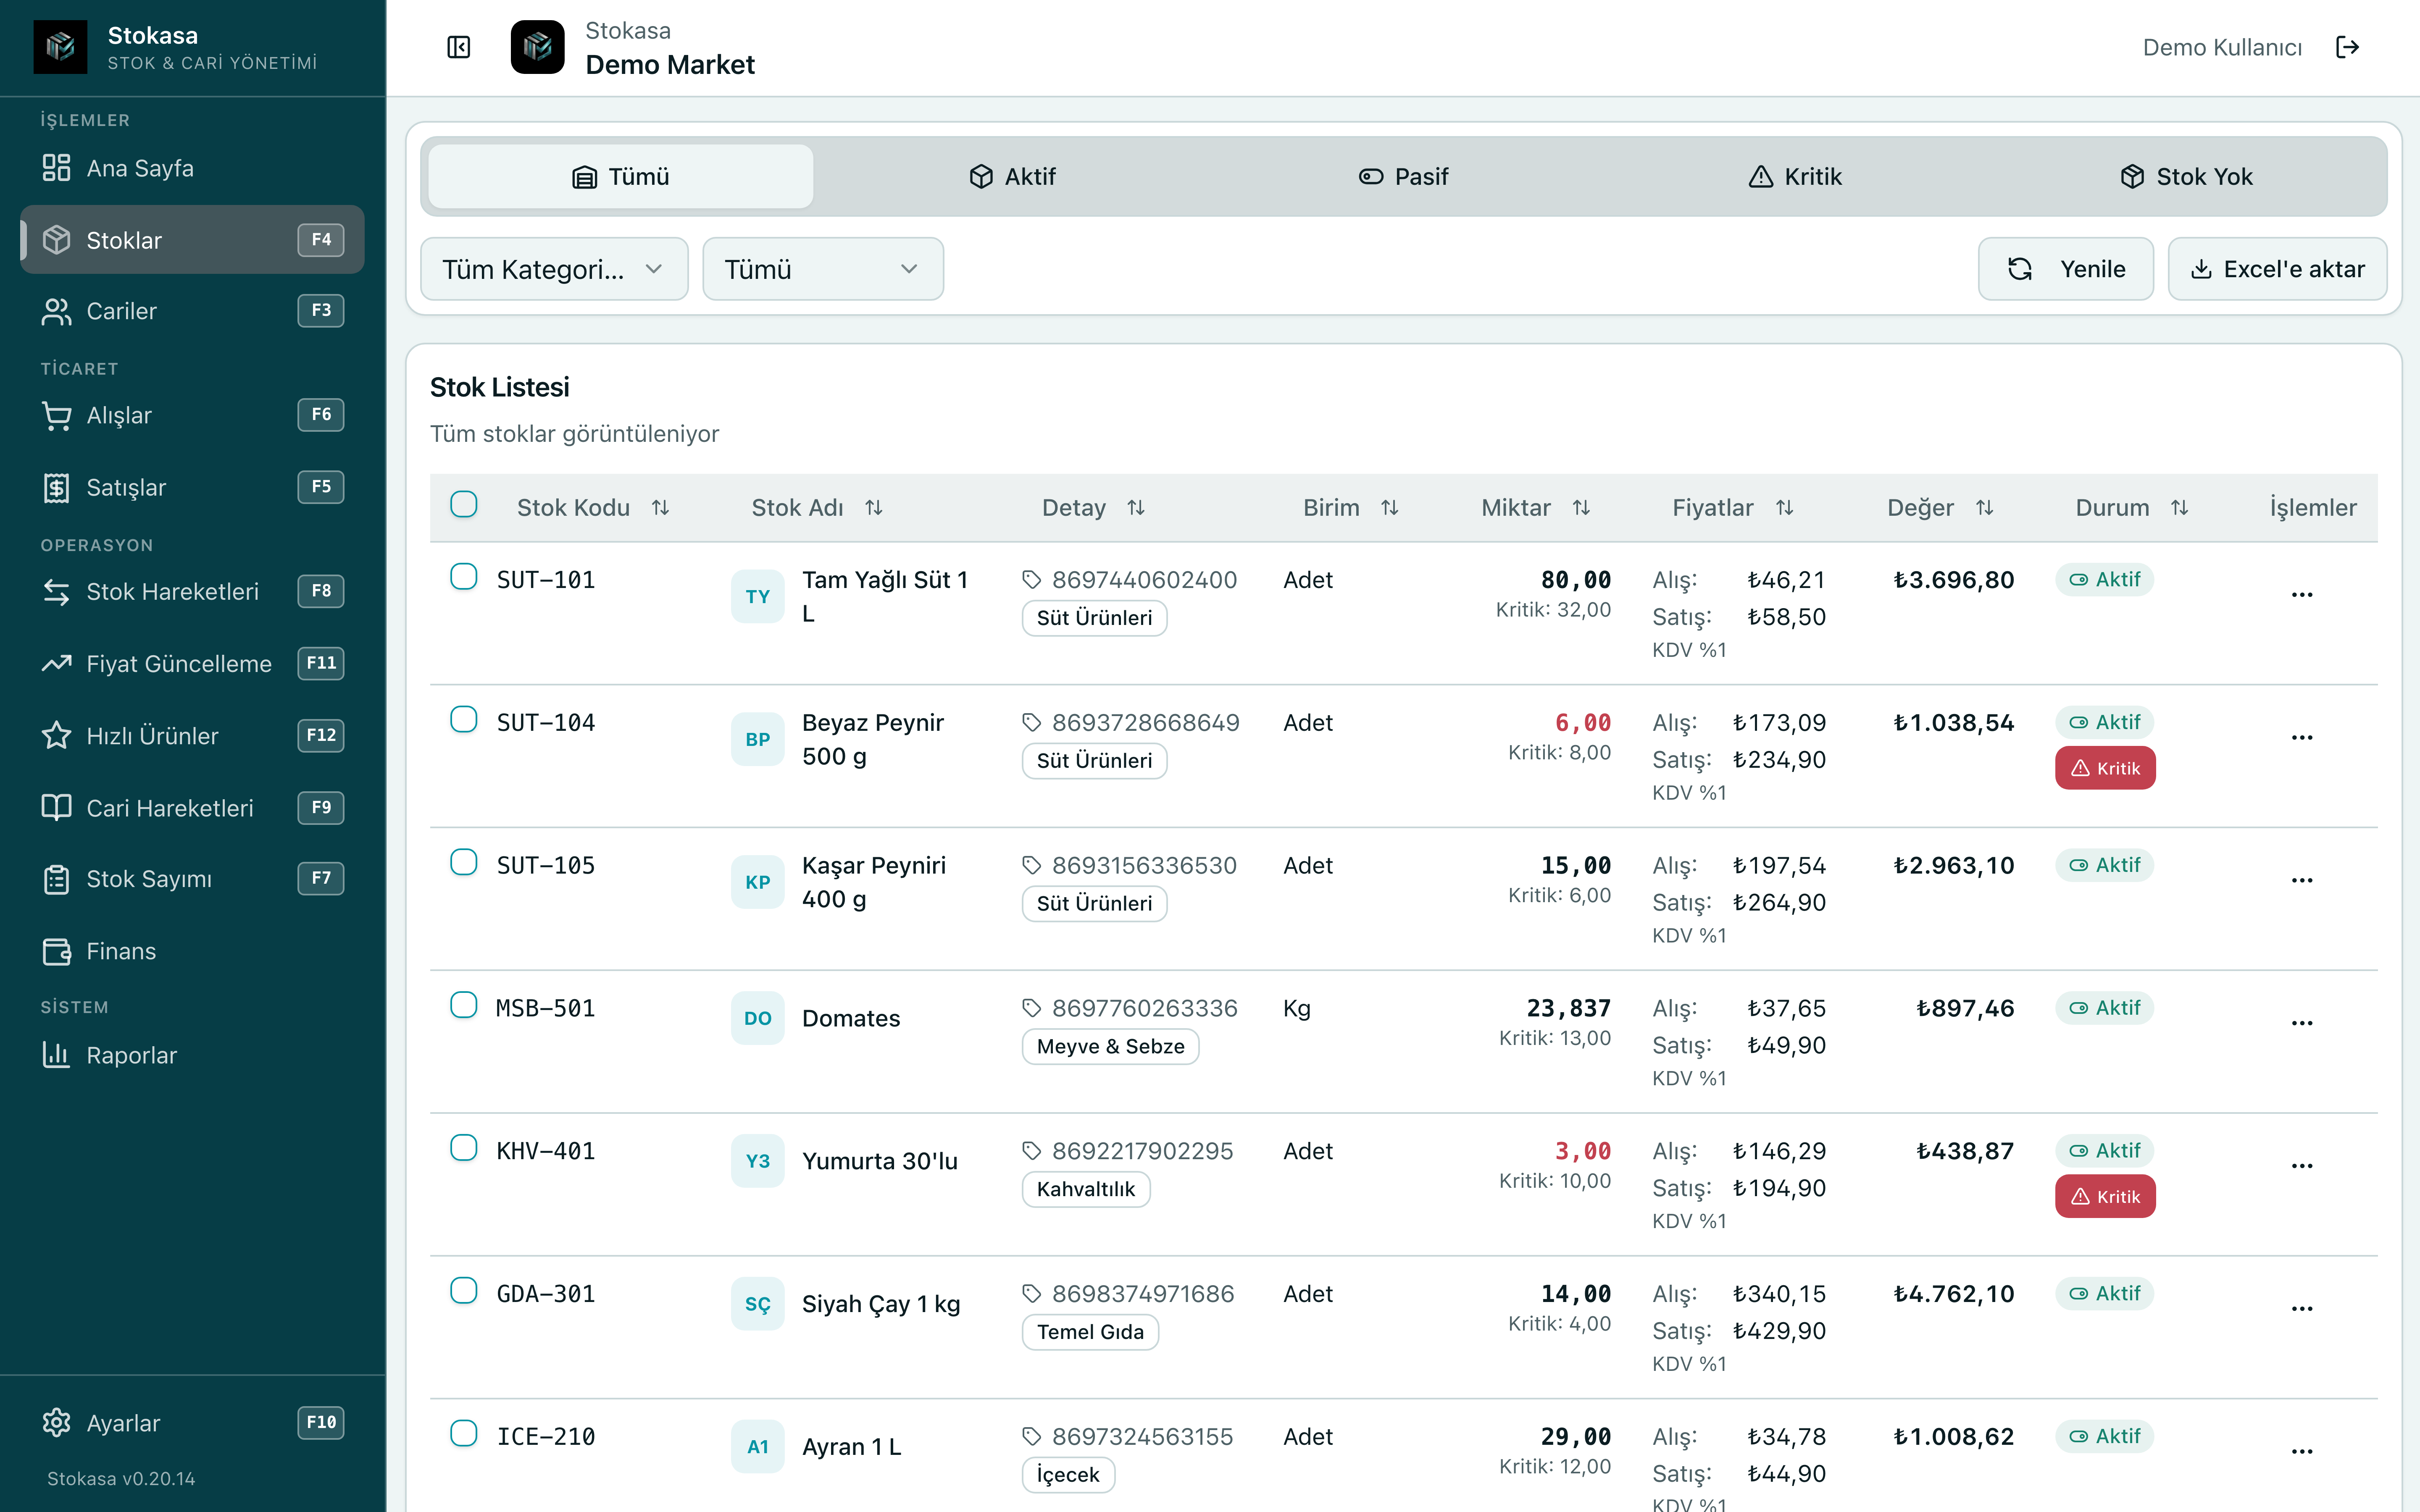Click the BP avatar for Beyaz Peynir
Viewport: 2420px width, 1512px height.
[x=757, y=739]
